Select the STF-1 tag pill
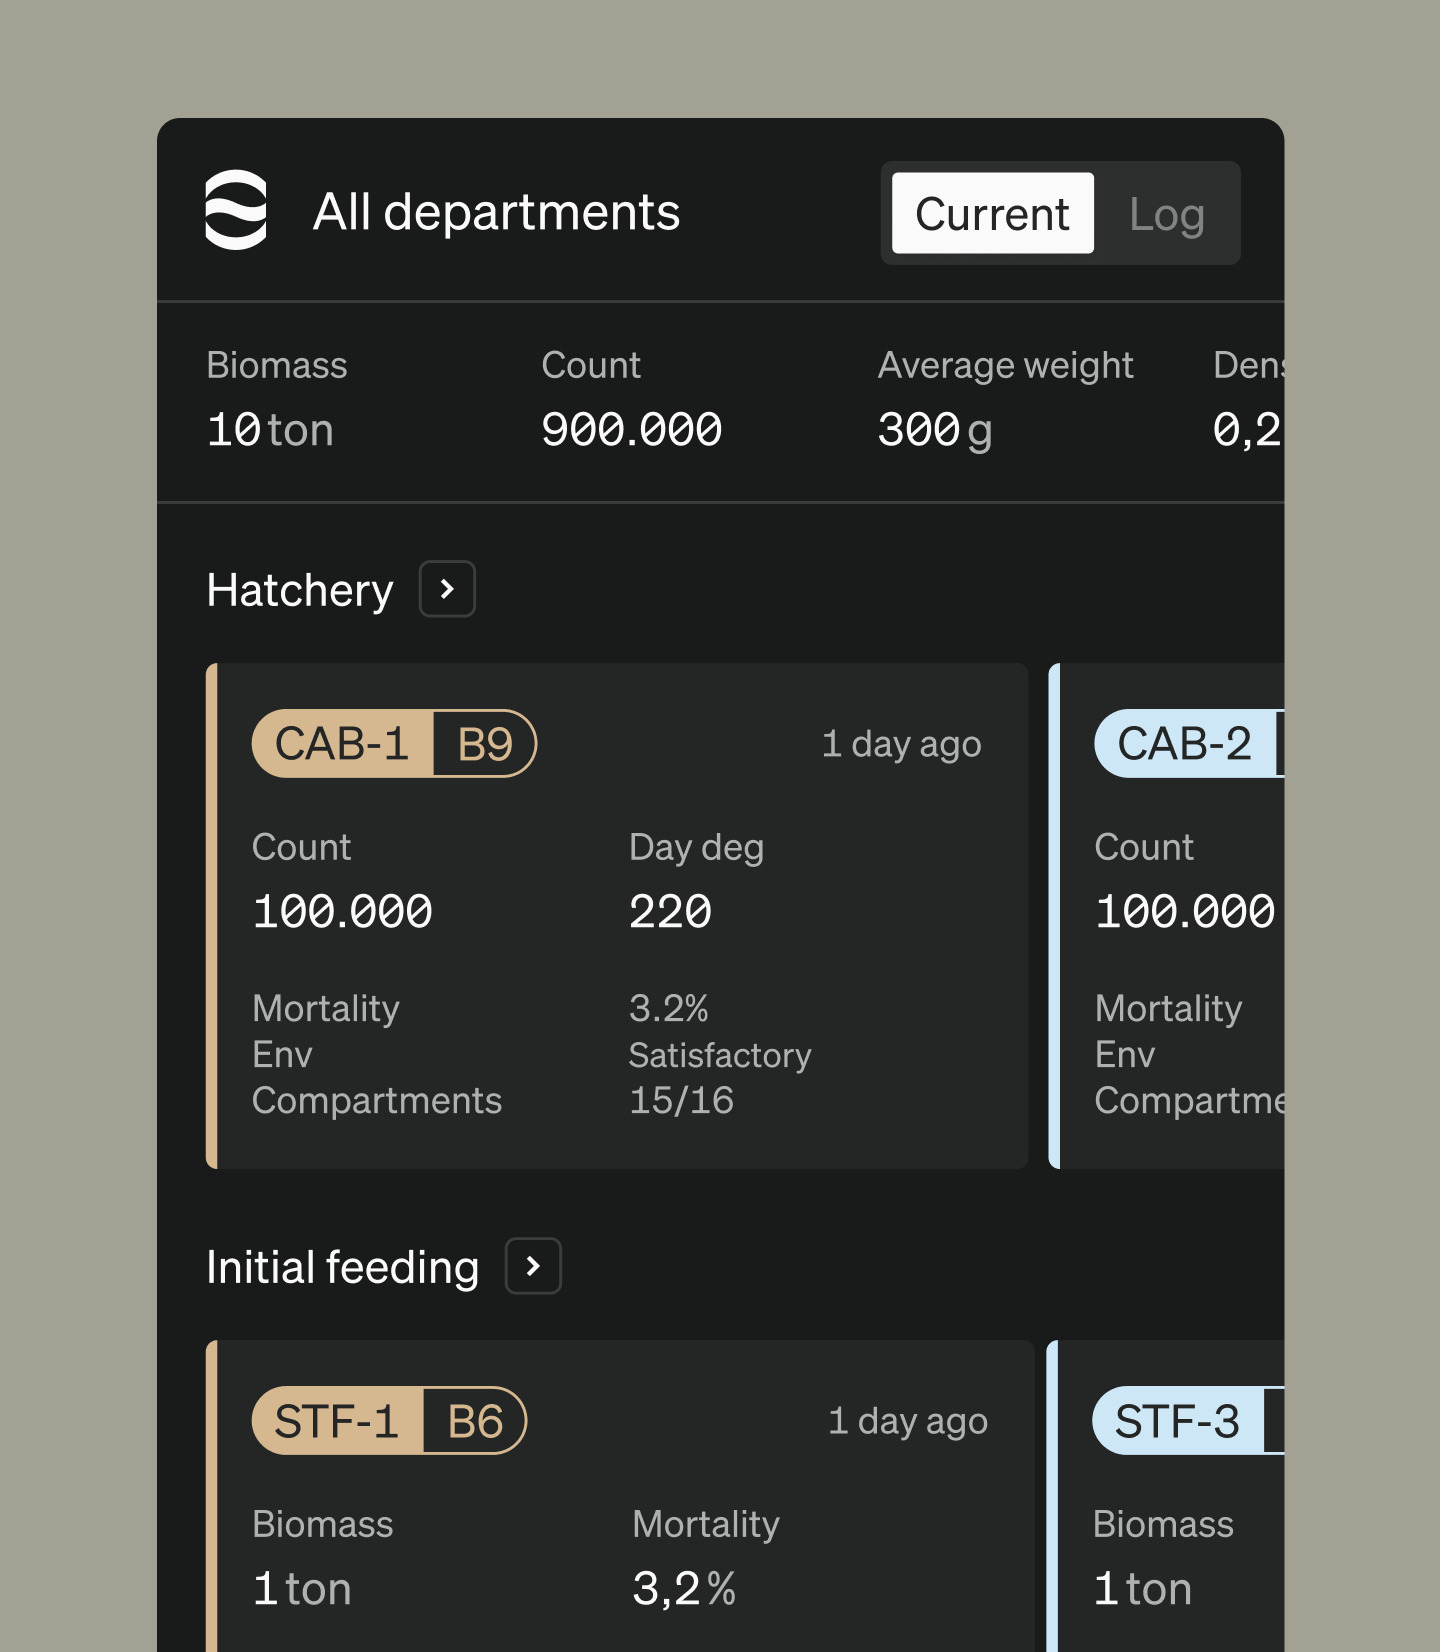Image resolution: width=1440 pixels, height=1652 pixels. [337, 1421]
